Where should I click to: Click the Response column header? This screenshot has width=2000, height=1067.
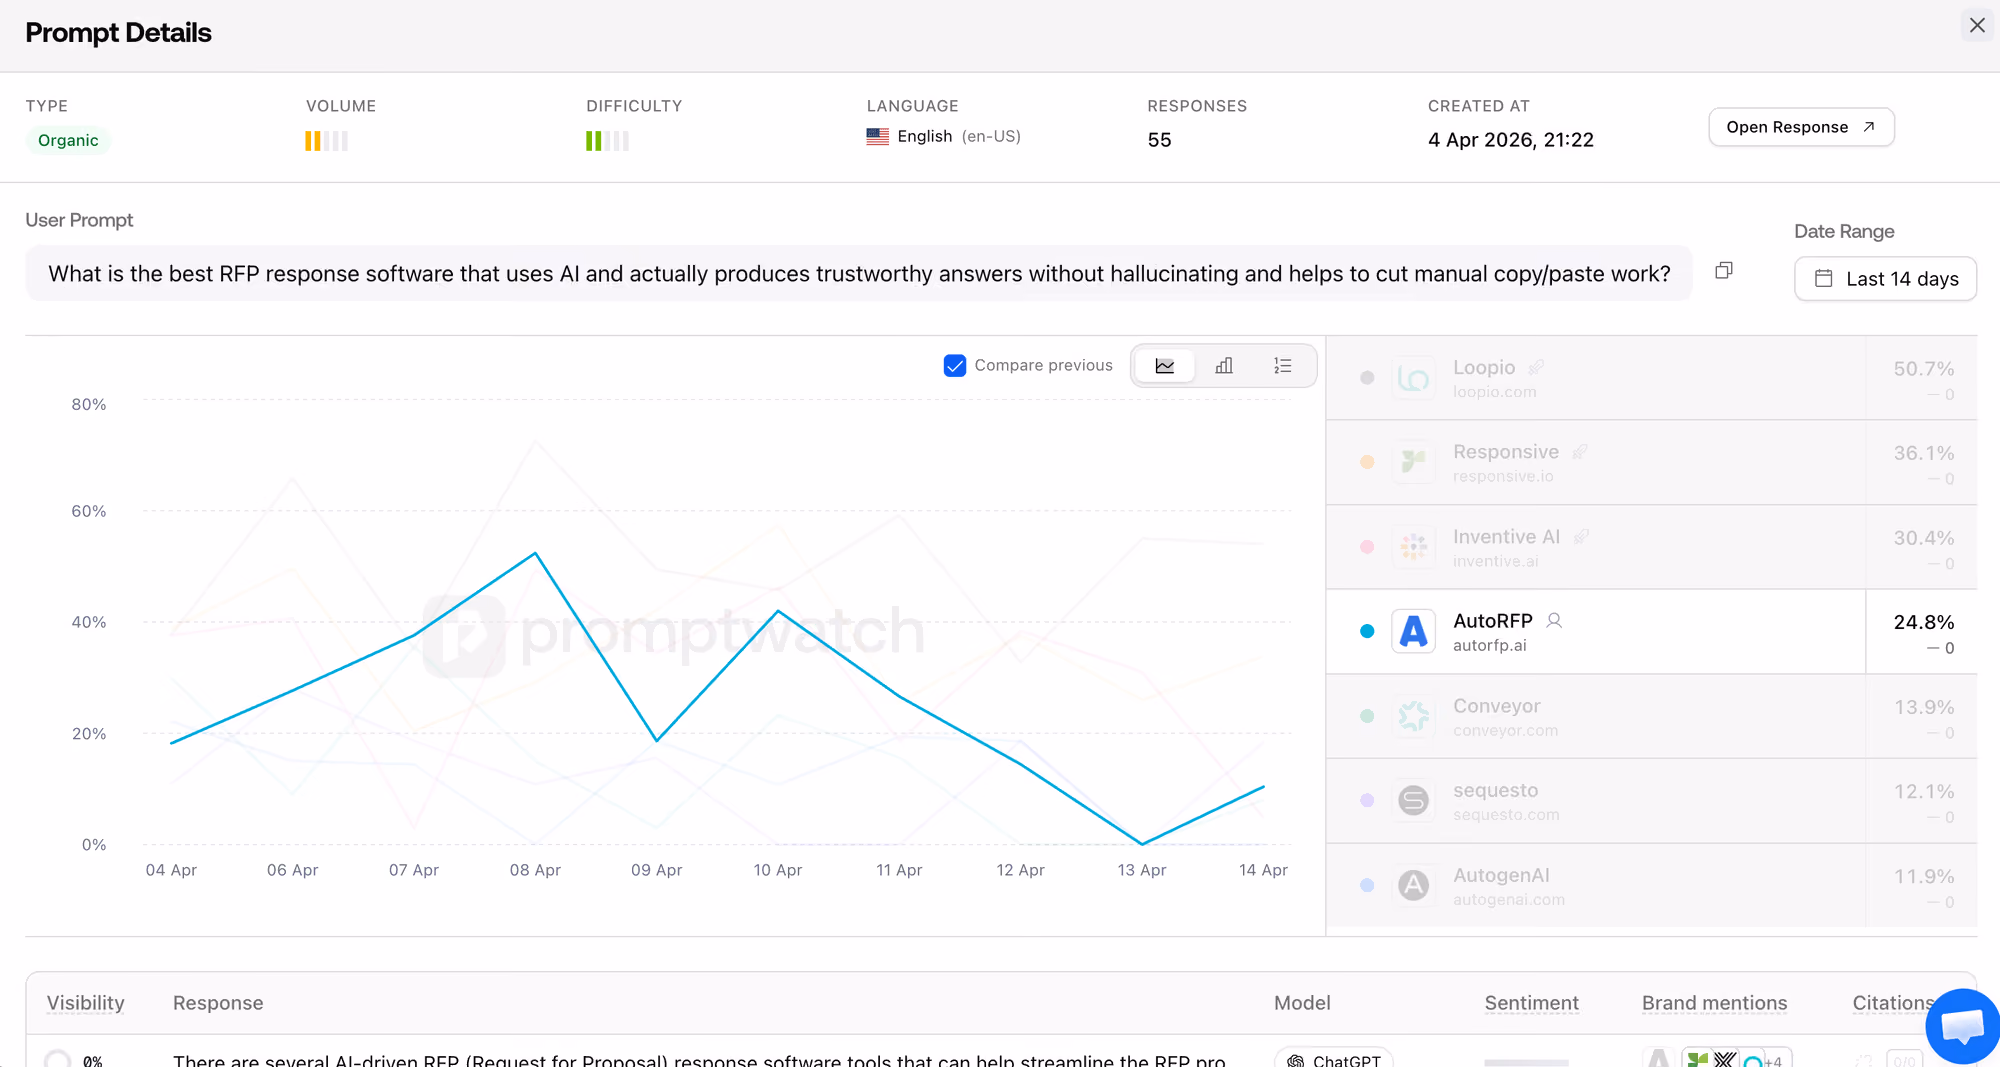click(218, 1003)
